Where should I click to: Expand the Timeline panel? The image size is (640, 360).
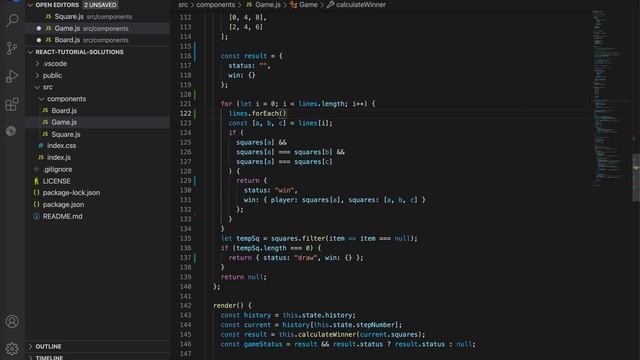coord(30,358)
